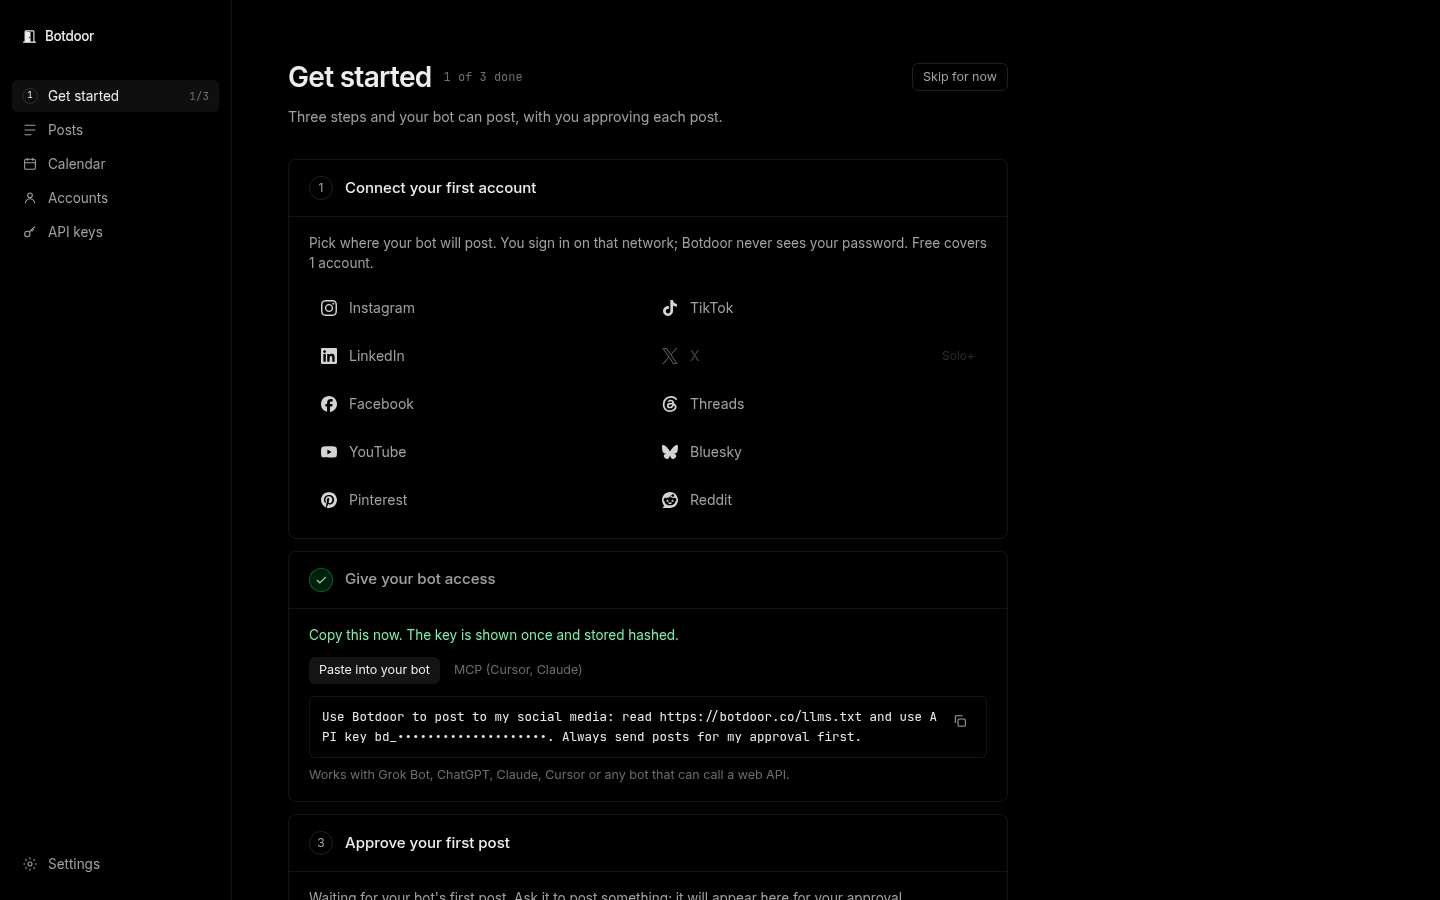Click the 'Works with Grok Bot' note
This screenshot has width=1440, height=900.
(x=549, y=775)
